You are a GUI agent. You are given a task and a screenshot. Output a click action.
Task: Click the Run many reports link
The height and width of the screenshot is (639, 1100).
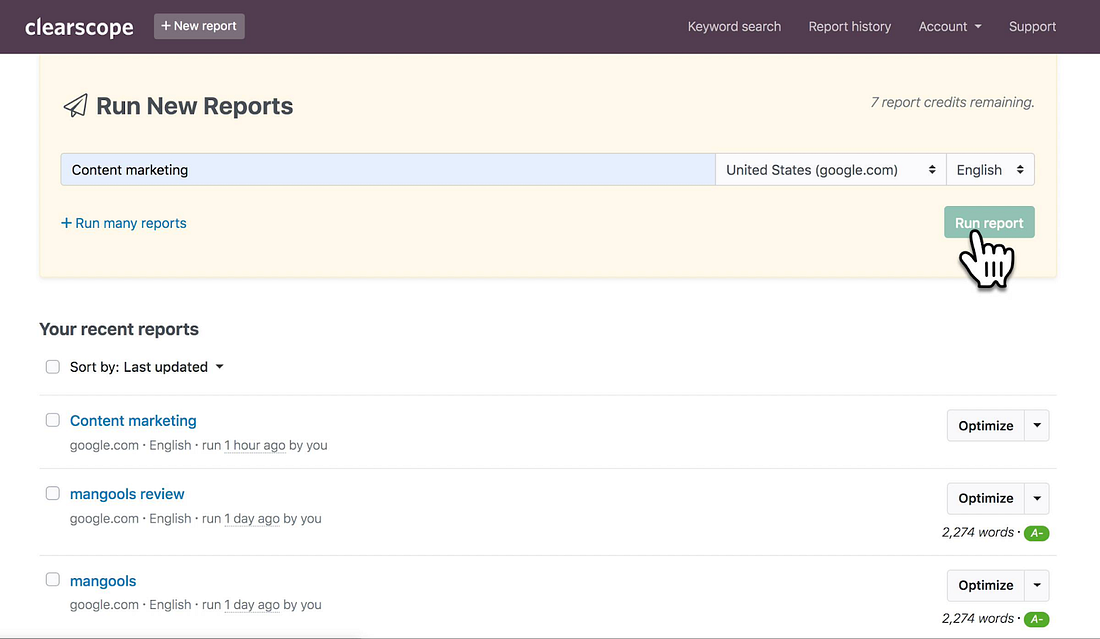click(124, 223)
